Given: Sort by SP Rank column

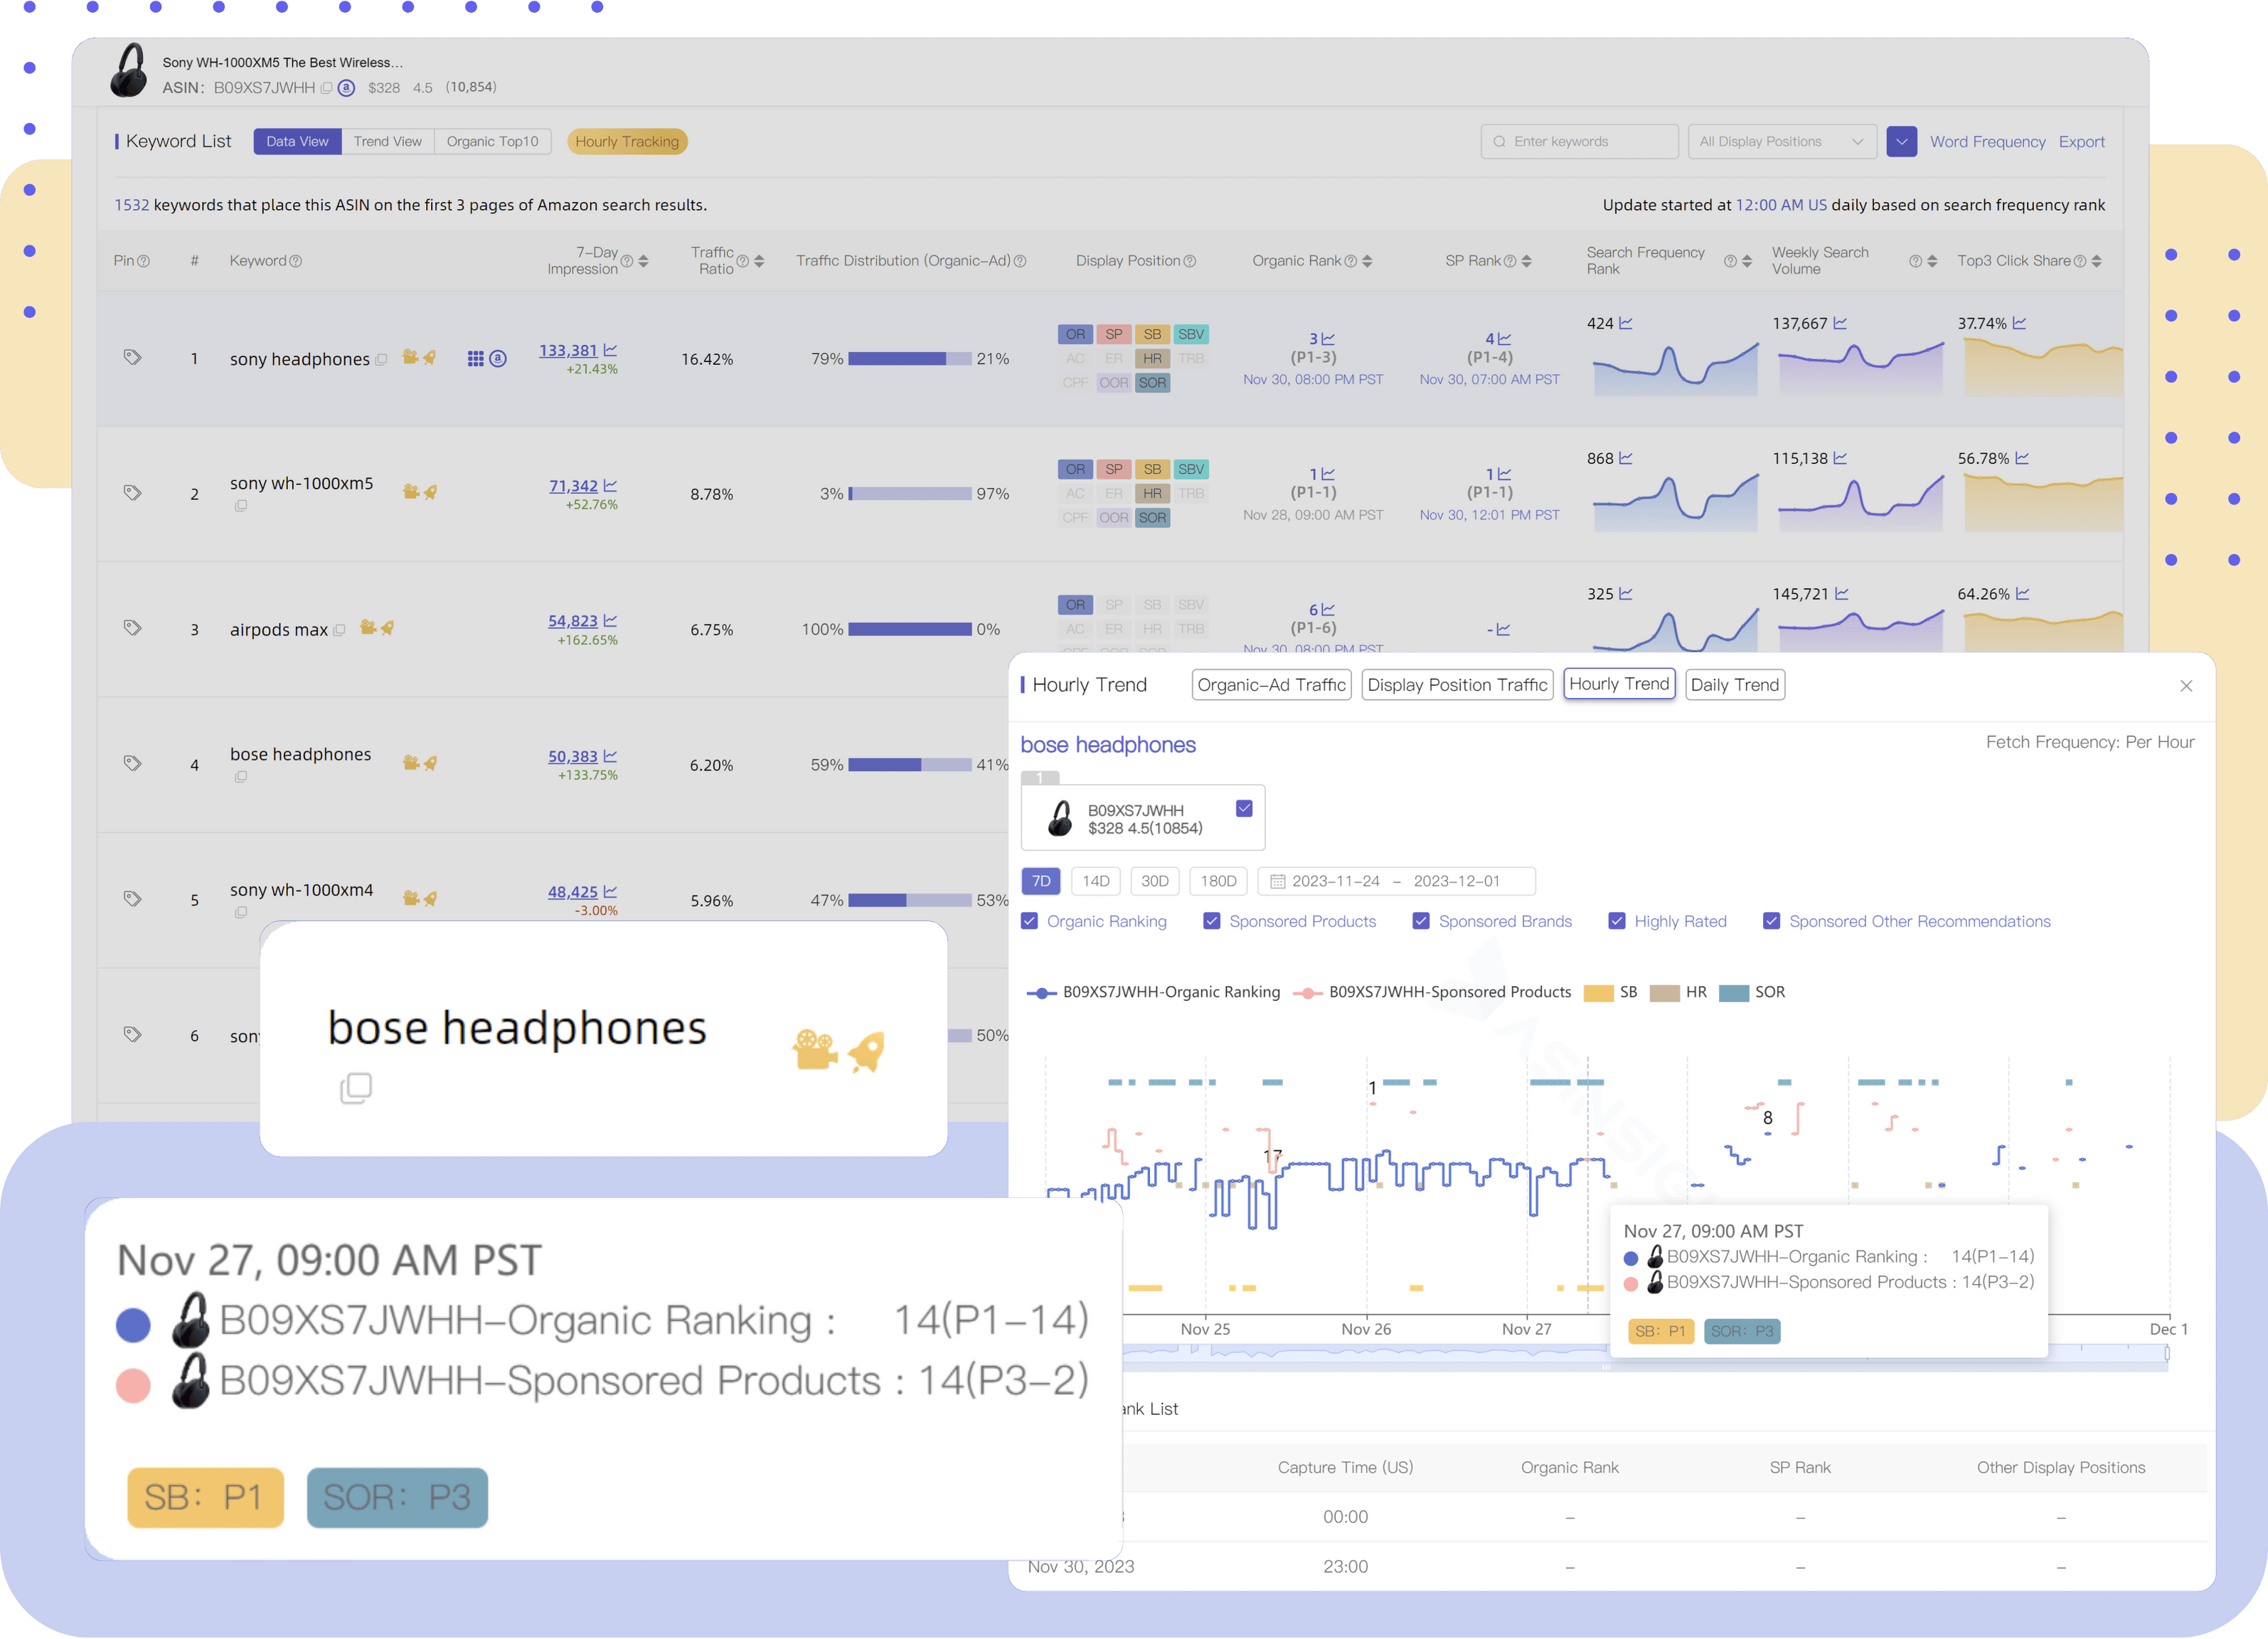Looking at the screenshot, I should pyautogui.click(x=1526, y=261).
